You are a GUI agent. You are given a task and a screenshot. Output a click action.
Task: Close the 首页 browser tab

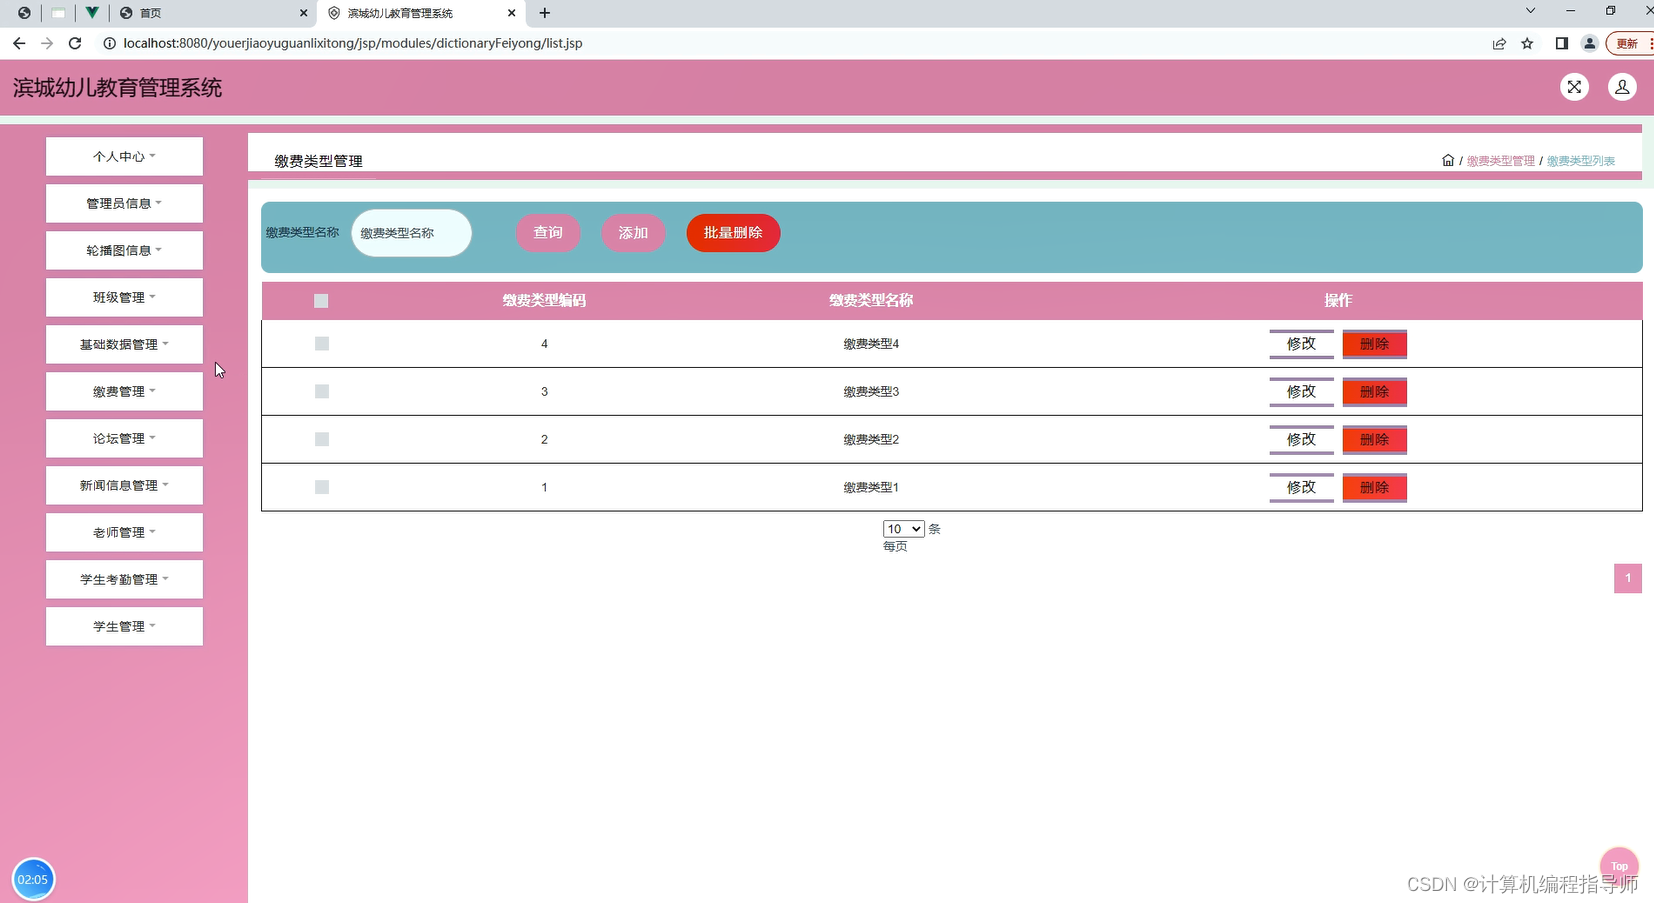coord(304,13)
